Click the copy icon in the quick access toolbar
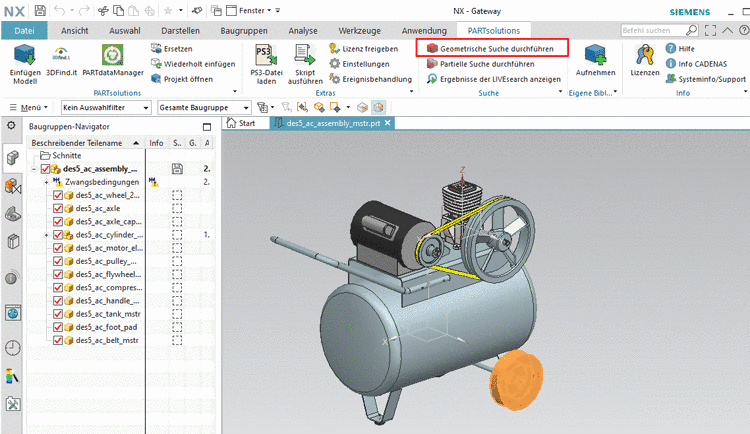The height and width of the screenshot is (434, 750). (x=118, y=11)
